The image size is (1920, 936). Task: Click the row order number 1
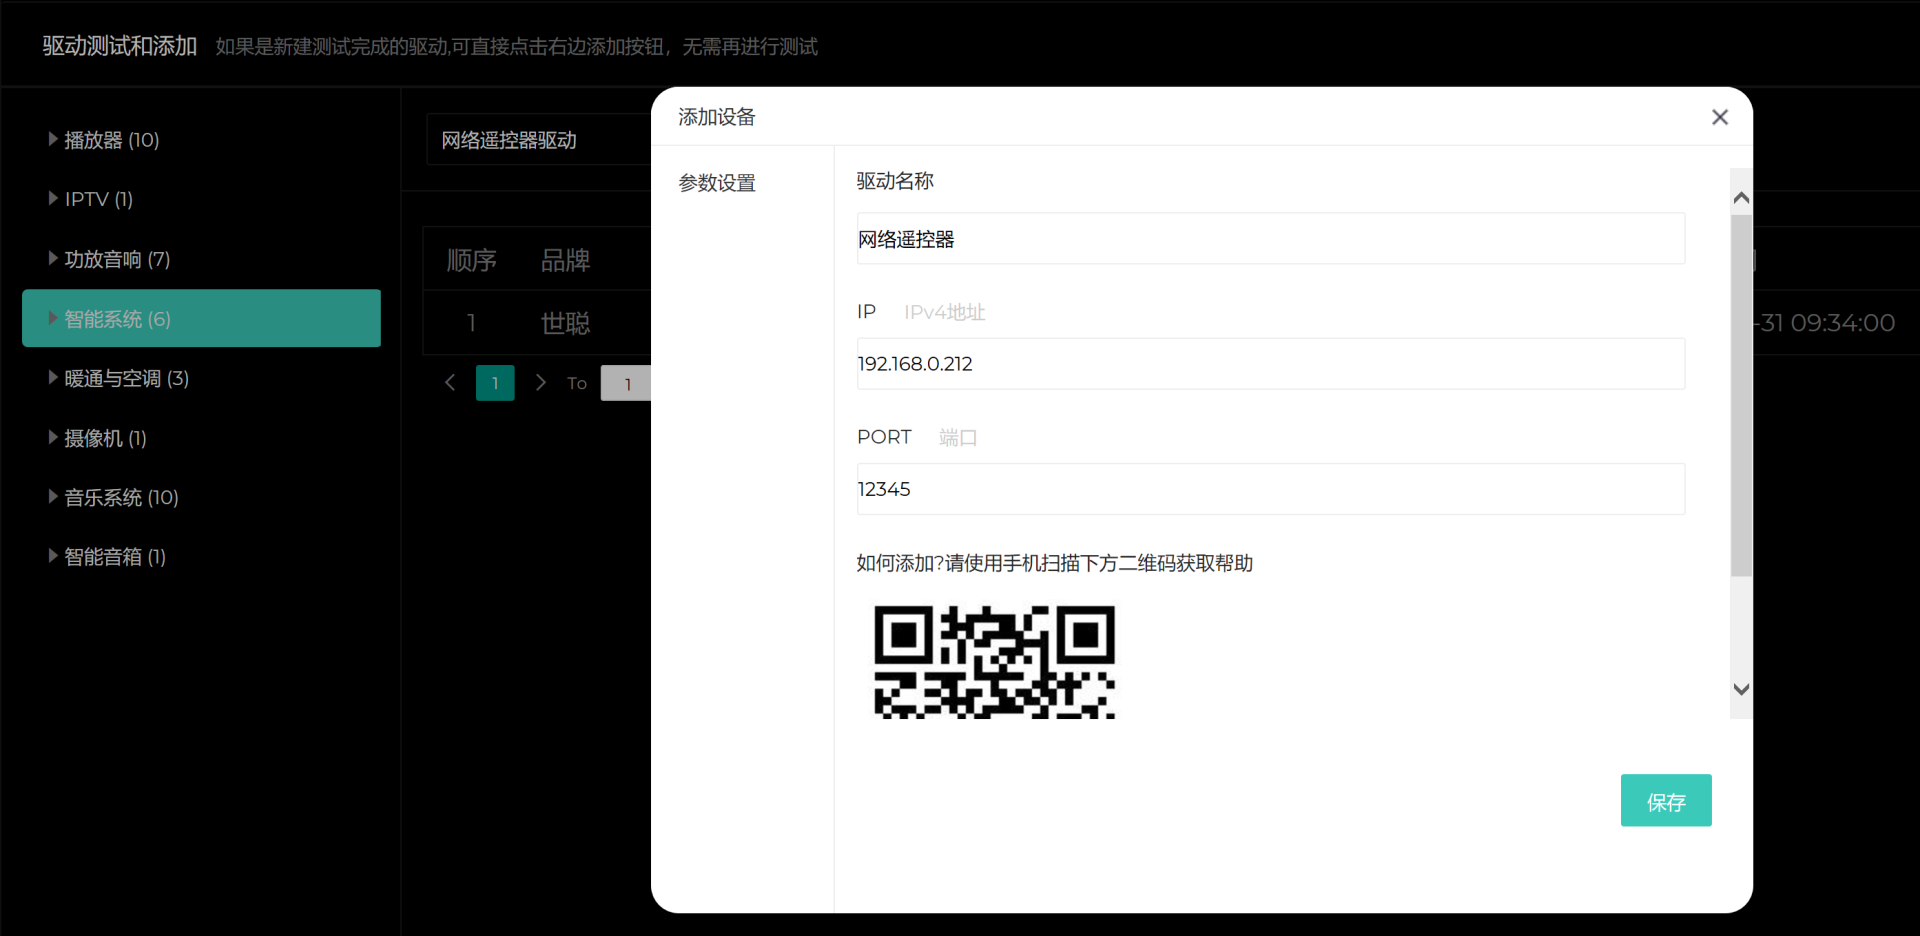471,323
